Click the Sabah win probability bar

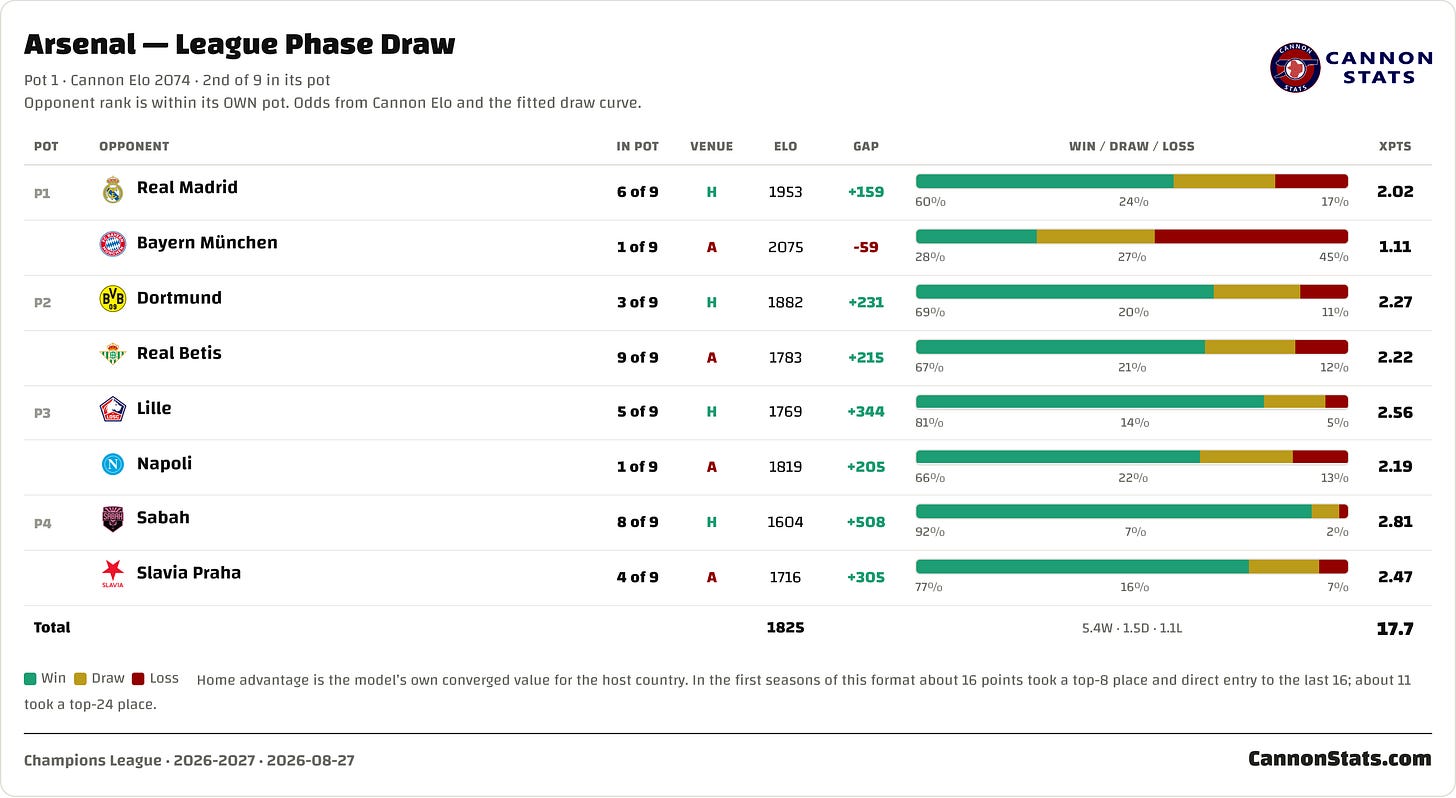1114,511
